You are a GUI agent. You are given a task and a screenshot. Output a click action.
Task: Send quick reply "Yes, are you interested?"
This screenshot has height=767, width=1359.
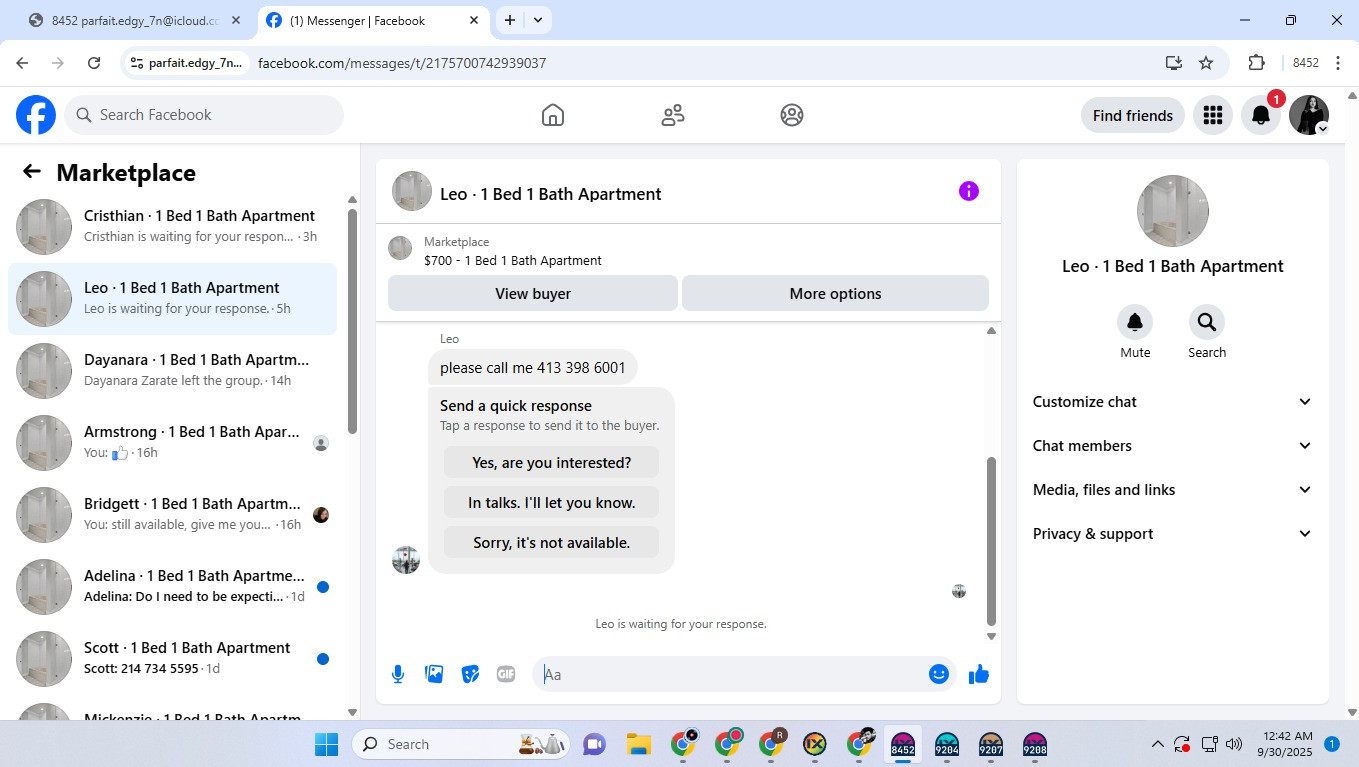(x=551, y=463)
